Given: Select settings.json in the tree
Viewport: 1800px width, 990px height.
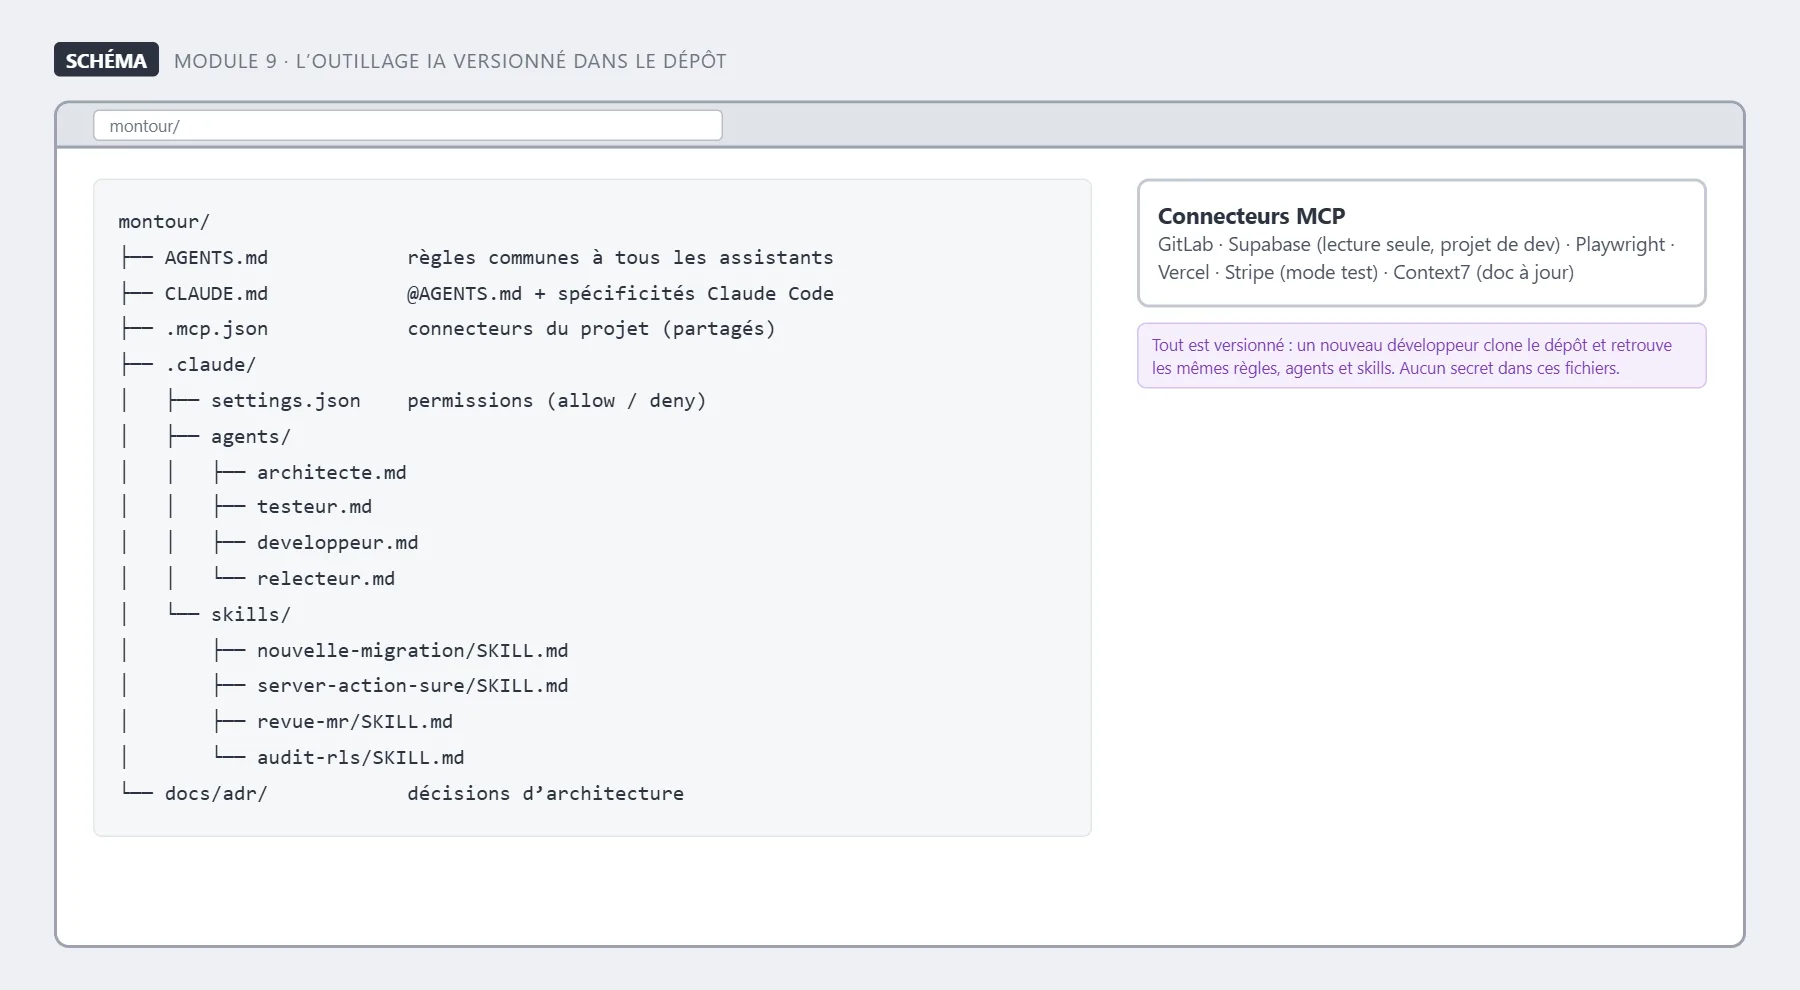Looking at the screenshot, I should [x=285, y=401].
